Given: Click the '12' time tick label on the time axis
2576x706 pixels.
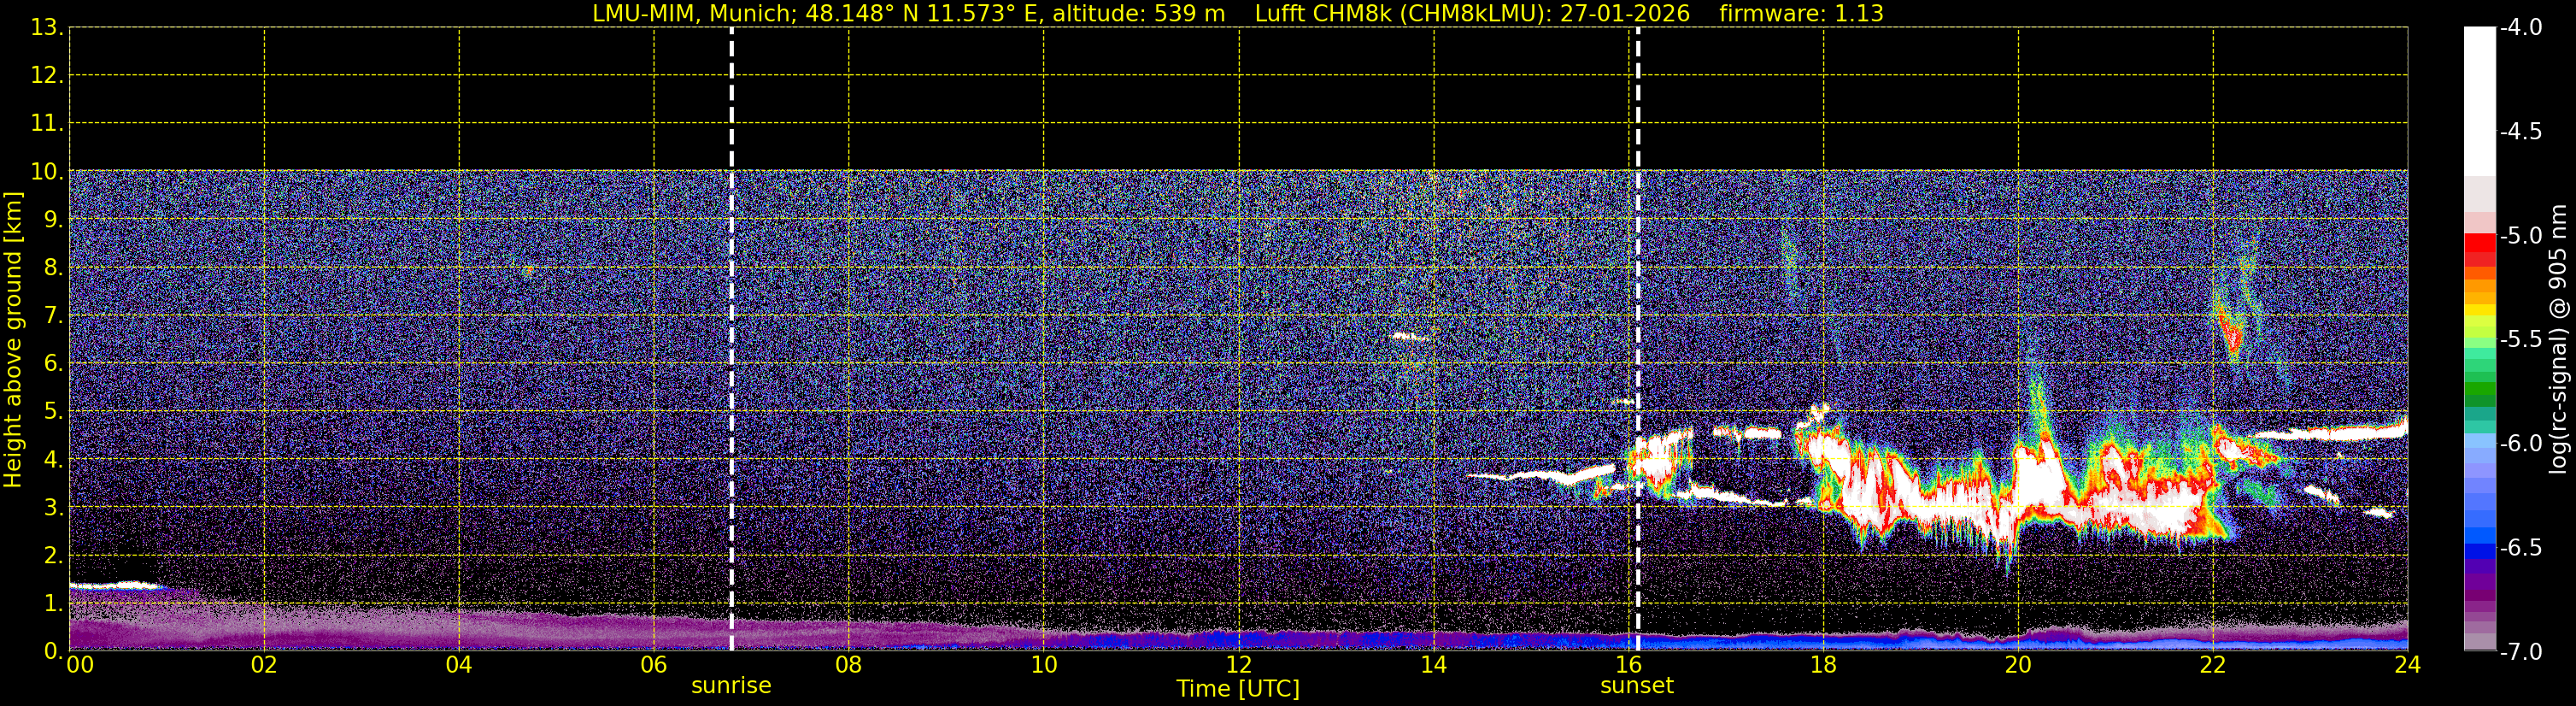Looking at the screenshot, I should 1239,665.
